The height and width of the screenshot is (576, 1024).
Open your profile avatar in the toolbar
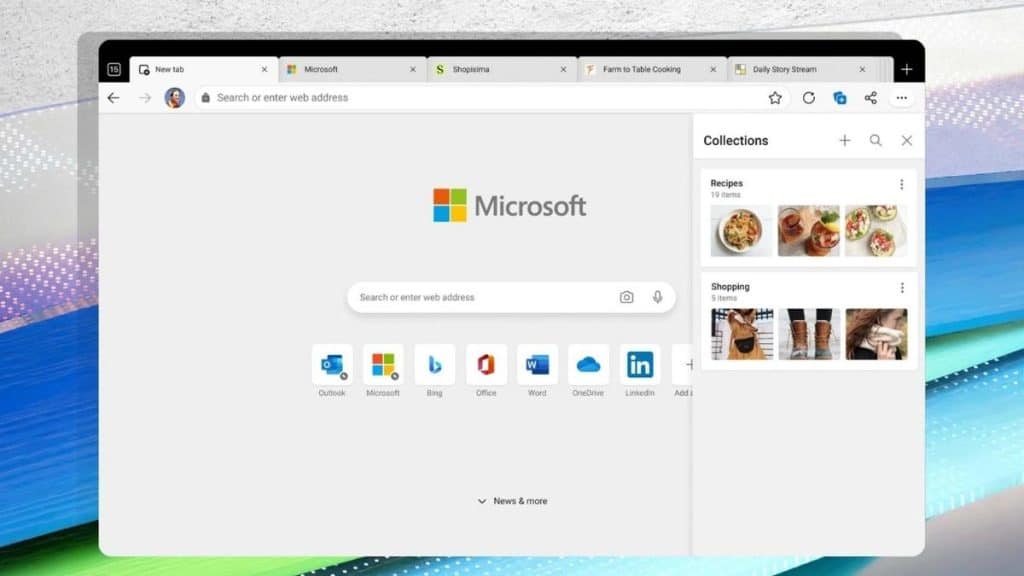tap(175, 97)
